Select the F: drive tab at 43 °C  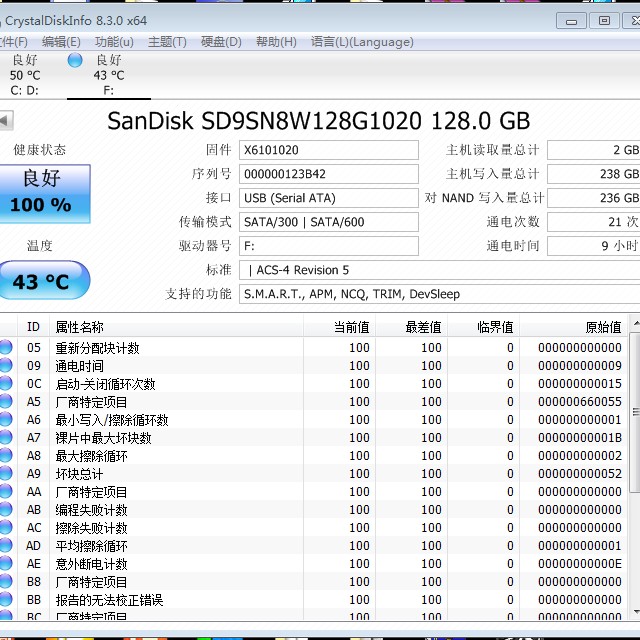pos(109,75)
